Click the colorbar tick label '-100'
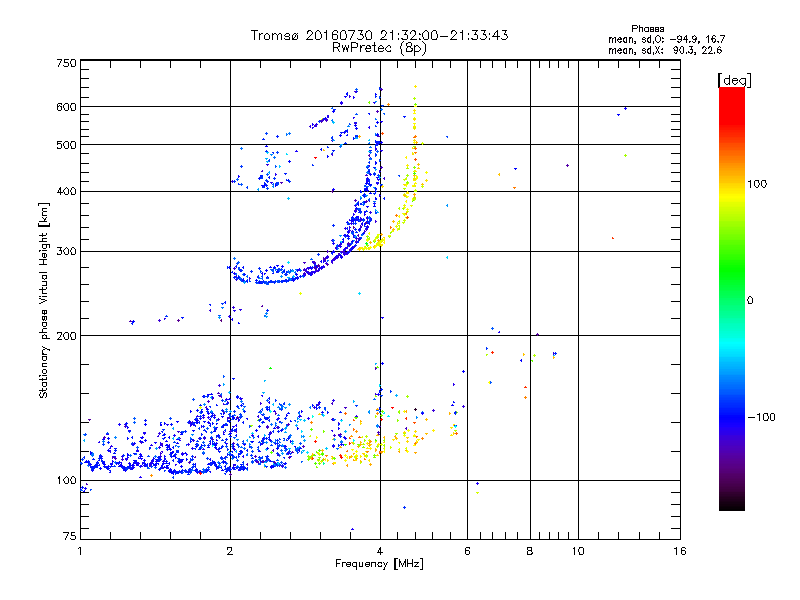 761,417
